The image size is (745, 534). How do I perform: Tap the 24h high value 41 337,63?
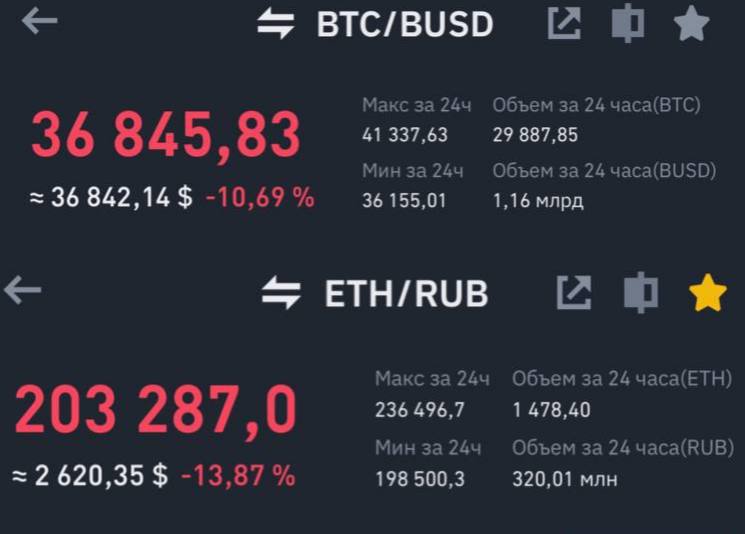click(405, 135)
